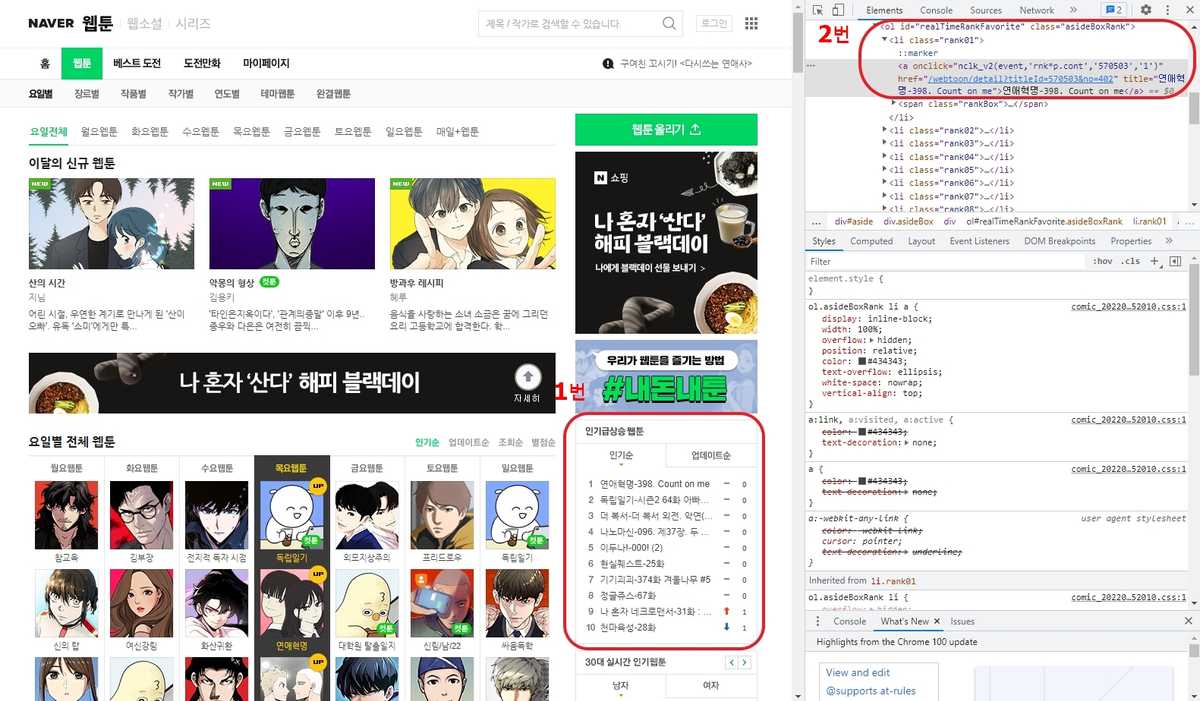Select 남자 in realtime popular webtoons
The image size is (1200, 701).
pyautogui.click(x=621, y=686)
